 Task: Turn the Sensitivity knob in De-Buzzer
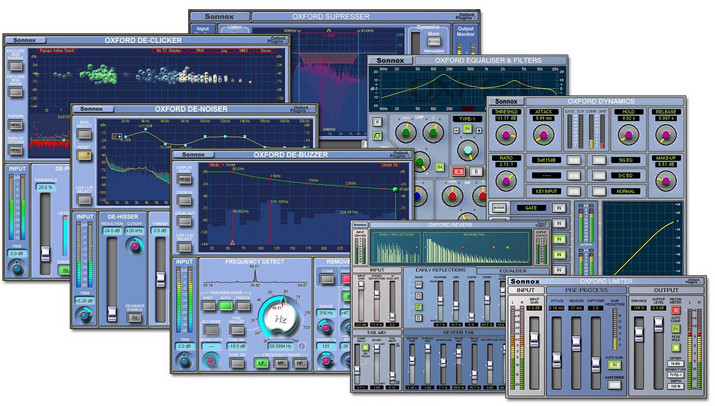coord(210,360)
